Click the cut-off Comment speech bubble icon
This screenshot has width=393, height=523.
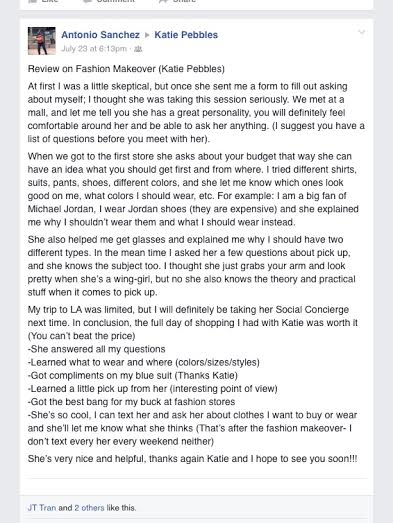click(87, 1)
